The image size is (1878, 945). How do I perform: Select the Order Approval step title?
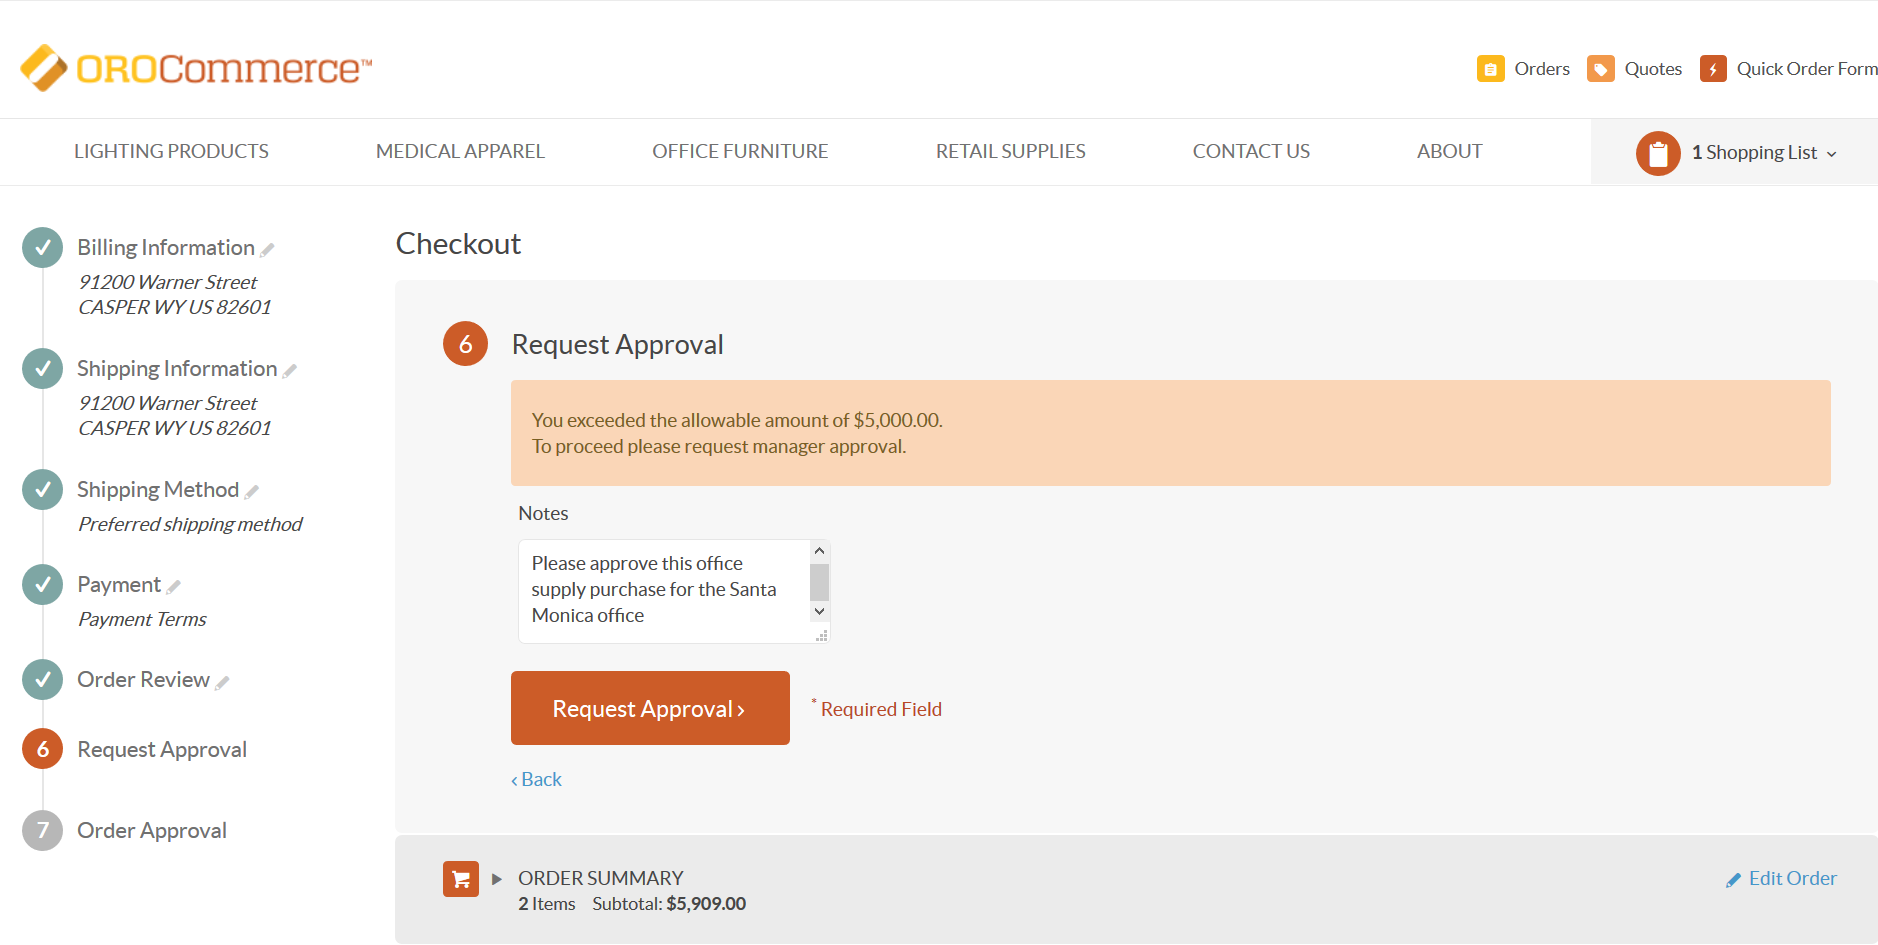click(x=152, y=830)
